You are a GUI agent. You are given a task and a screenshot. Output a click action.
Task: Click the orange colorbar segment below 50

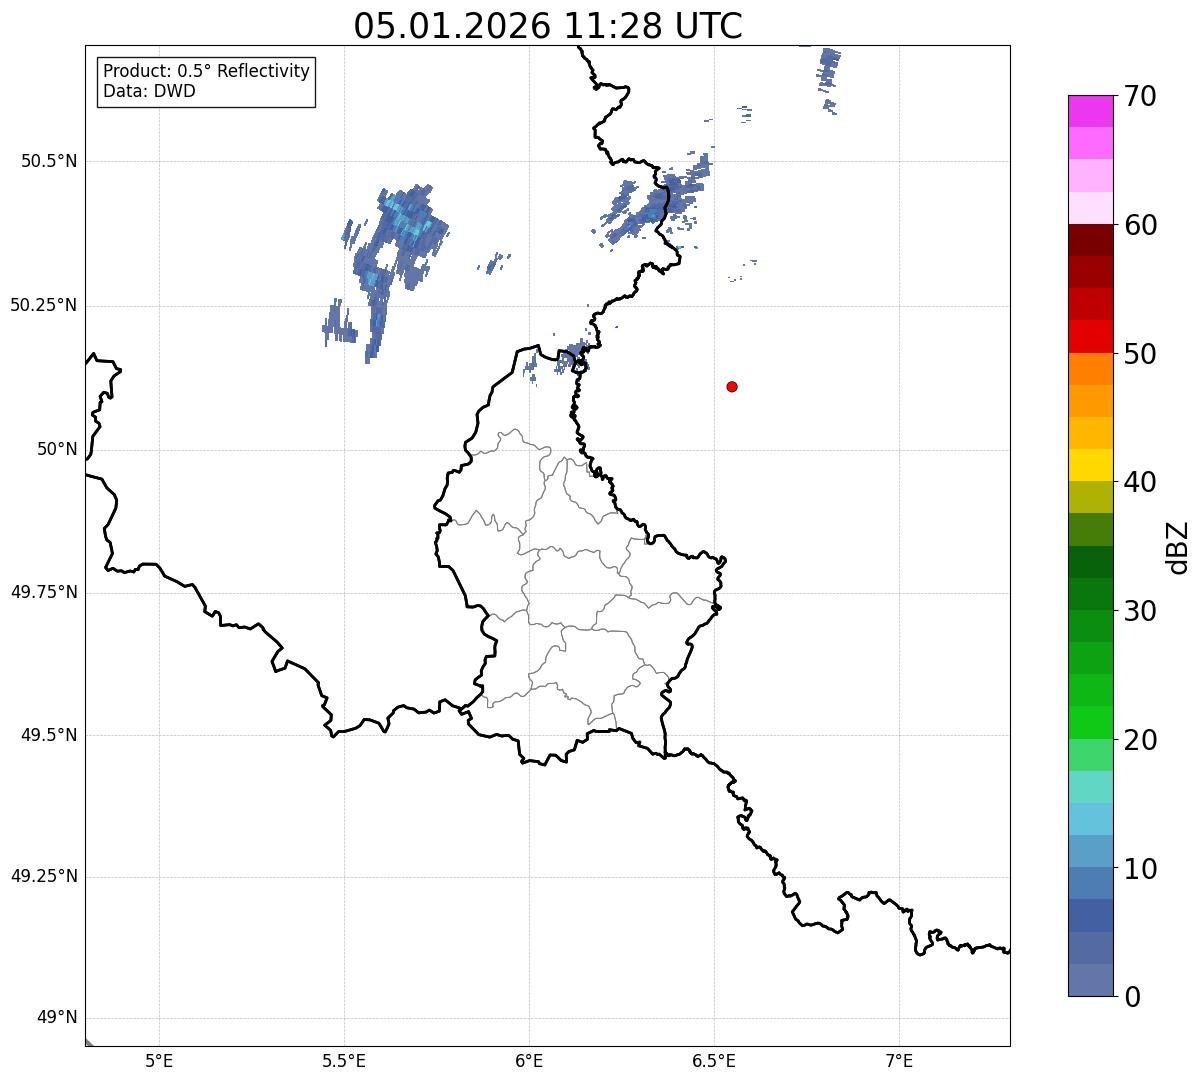pos(1090,369)
